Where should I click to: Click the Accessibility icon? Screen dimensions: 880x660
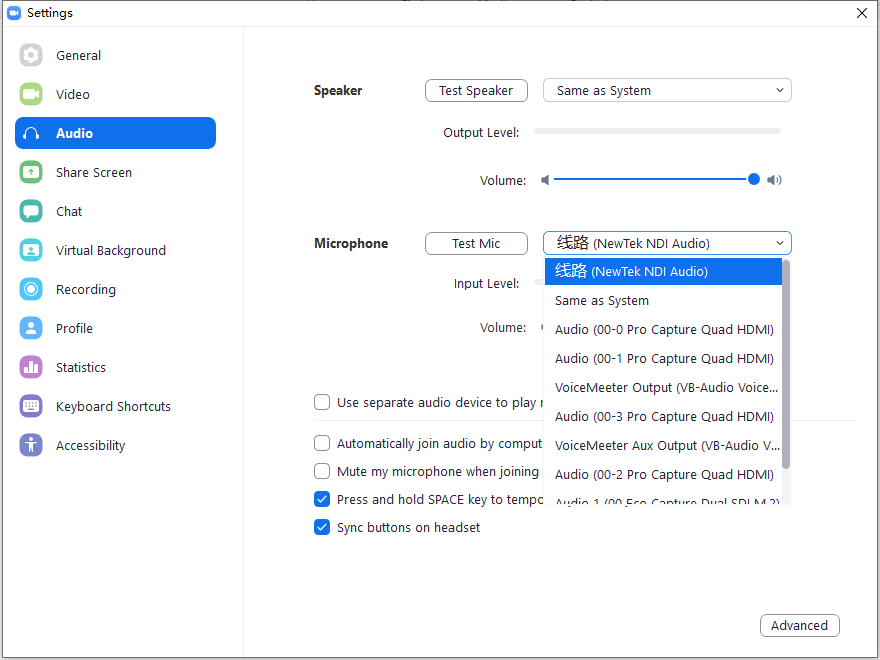(31, 445)
